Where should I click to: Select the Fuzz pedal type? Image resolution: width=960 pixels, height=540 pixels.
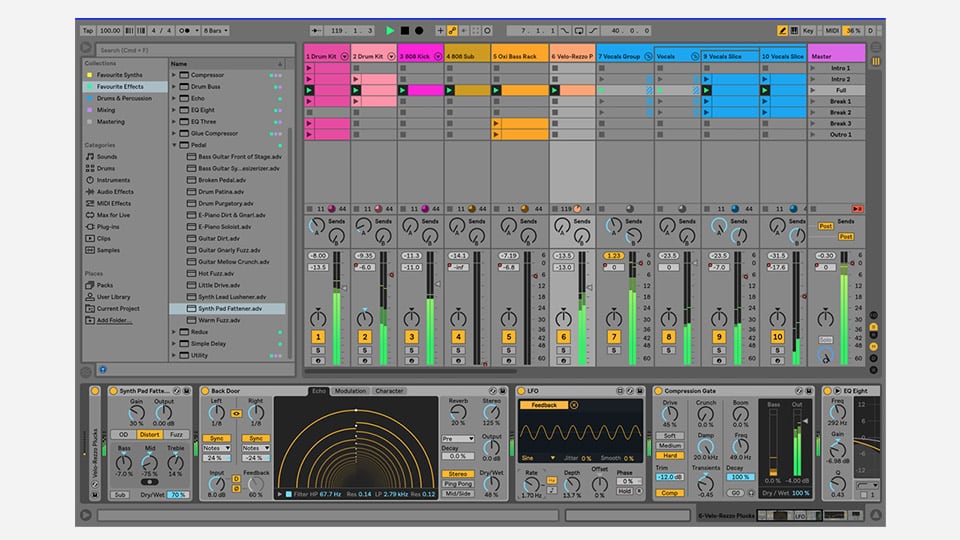(176, 435)
